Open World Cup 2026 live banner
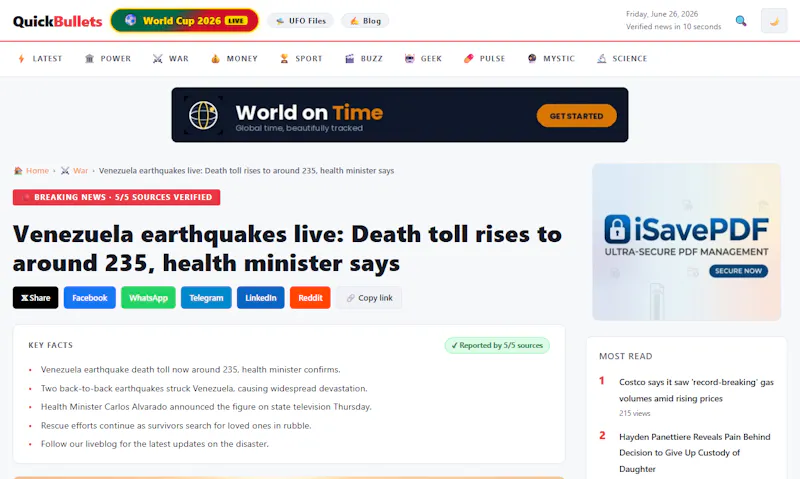 pyautogui.click(x=185, y=20)
